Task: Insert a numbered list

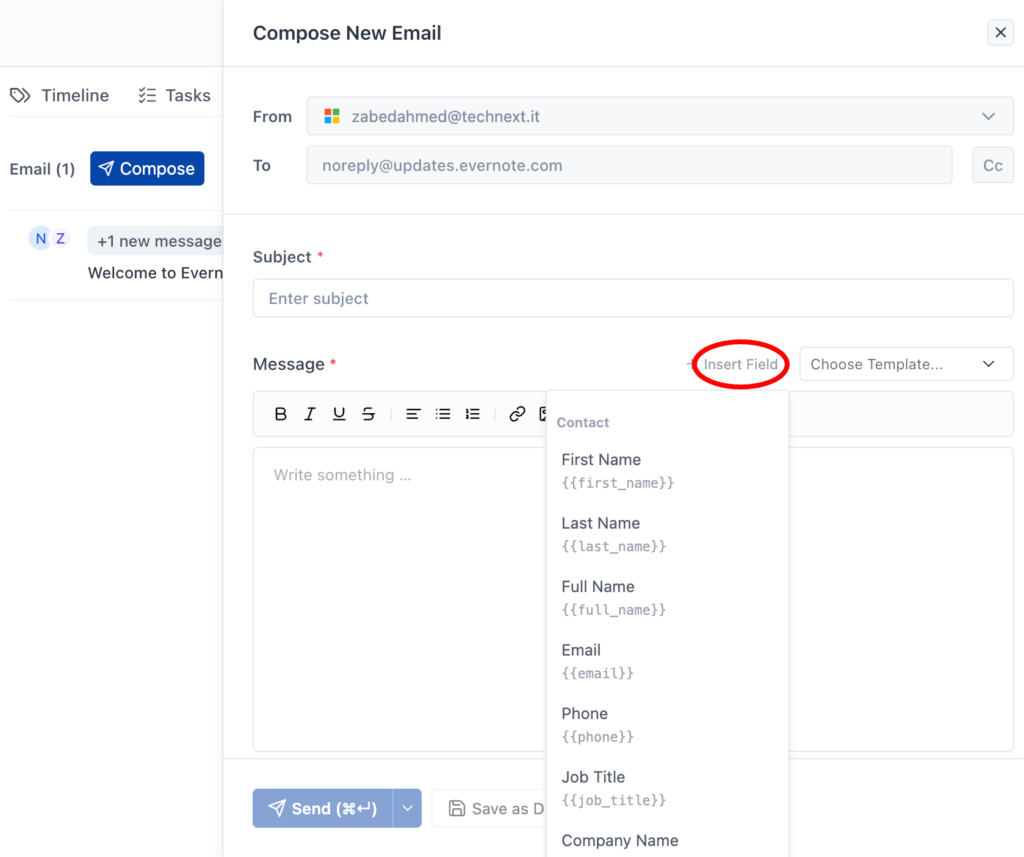Action: (472, 413)
